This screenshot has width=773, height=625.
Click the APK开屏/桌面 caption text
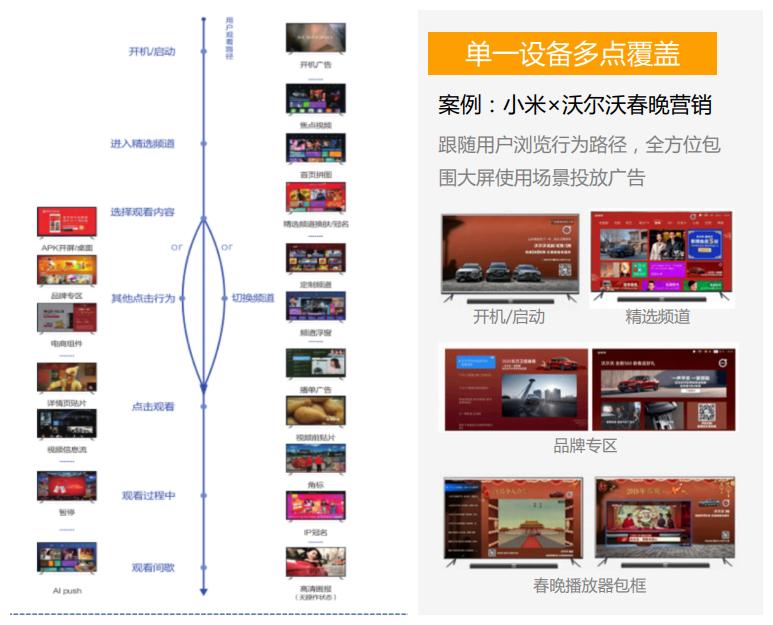click(67, 247)
